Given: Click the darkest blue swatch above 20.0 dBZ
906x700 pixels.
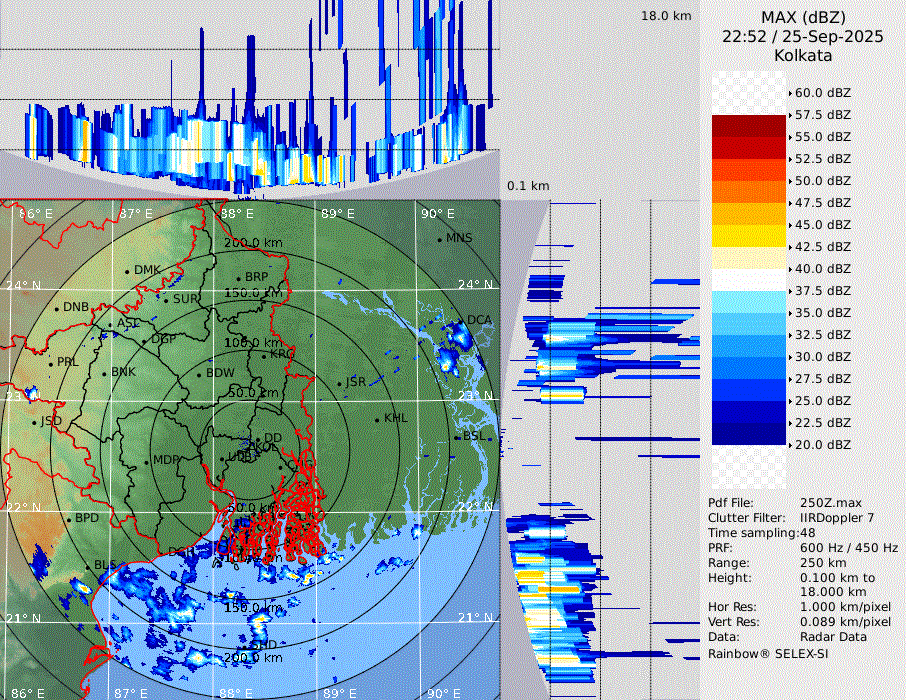Looking at the screenshot, I should (x=749, y=434).
